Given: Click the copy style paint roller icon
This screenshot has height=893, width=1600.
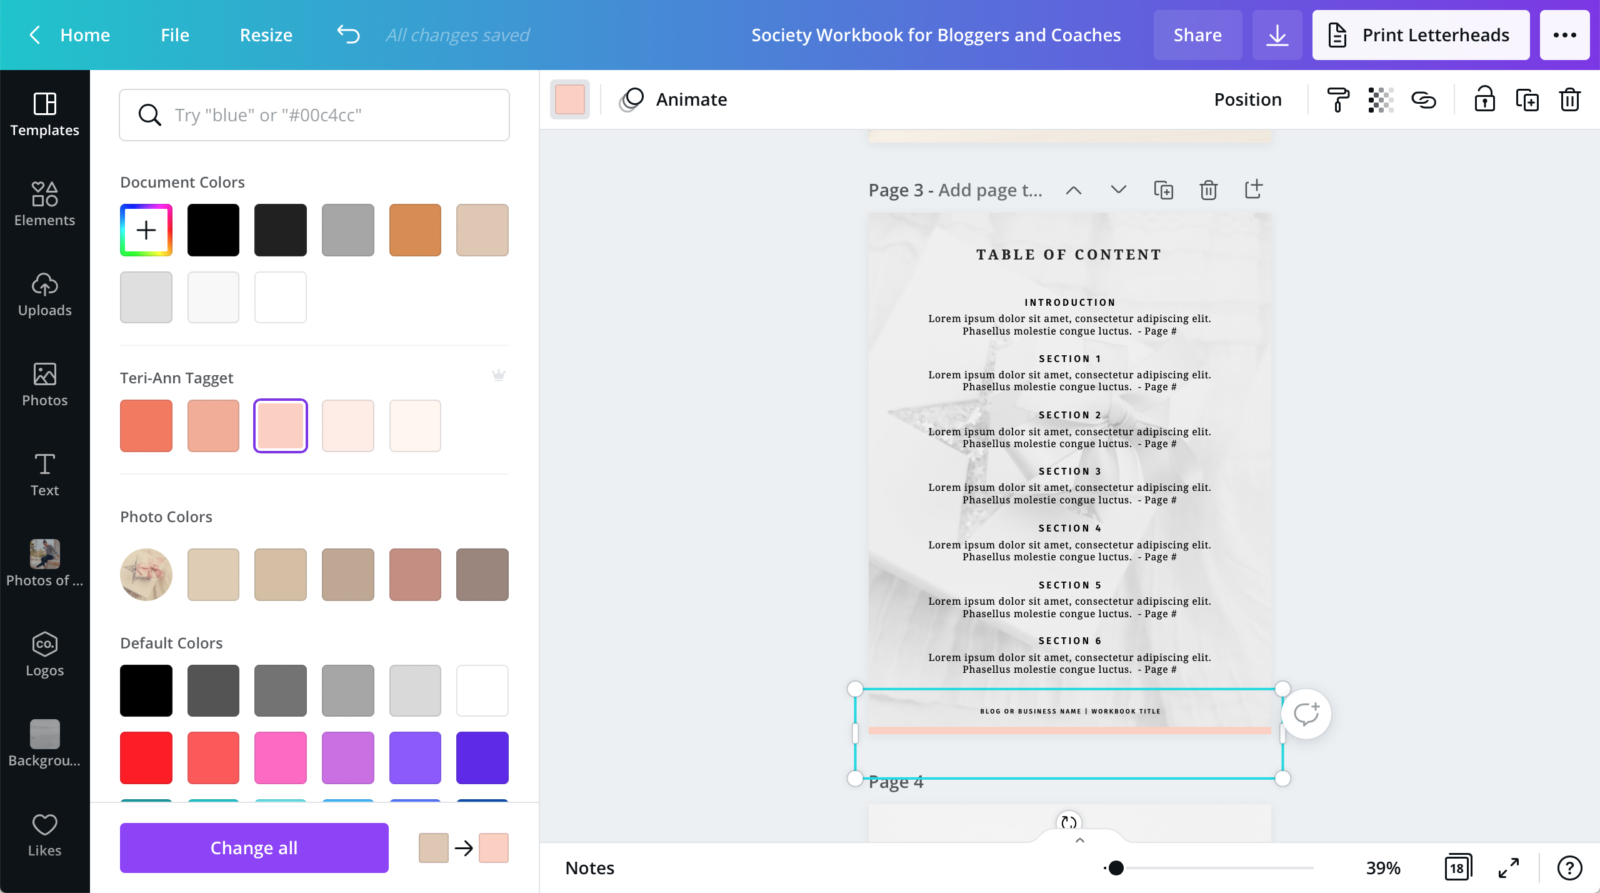Looking at the screenshot, I should click(1337, 100).
